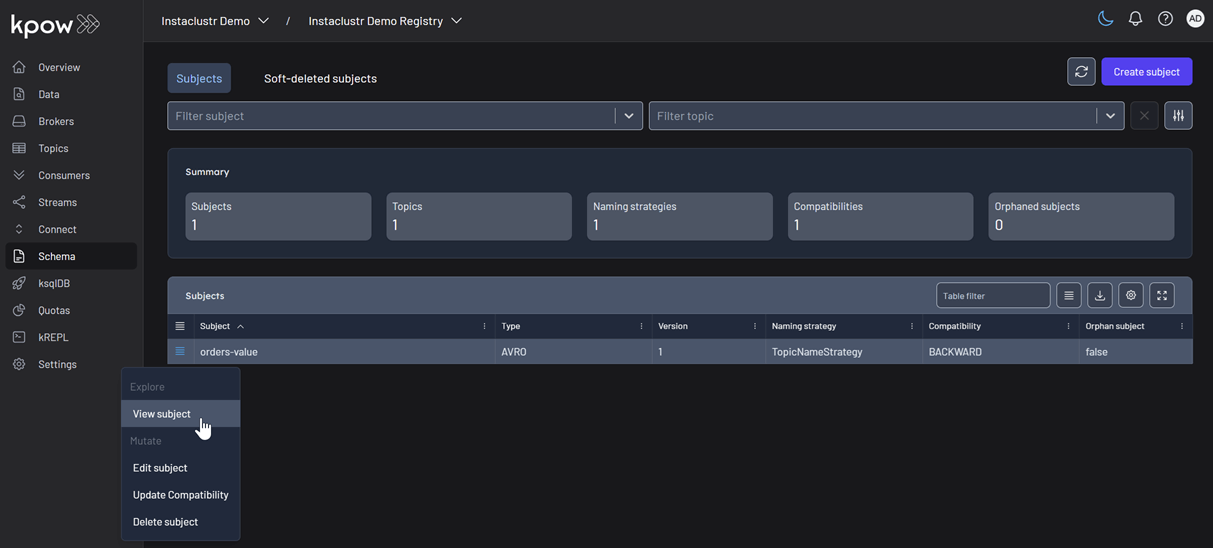This screenshot has width=1213, height=548.
Task: Open the notifications bell
Action: [1135, 19]
